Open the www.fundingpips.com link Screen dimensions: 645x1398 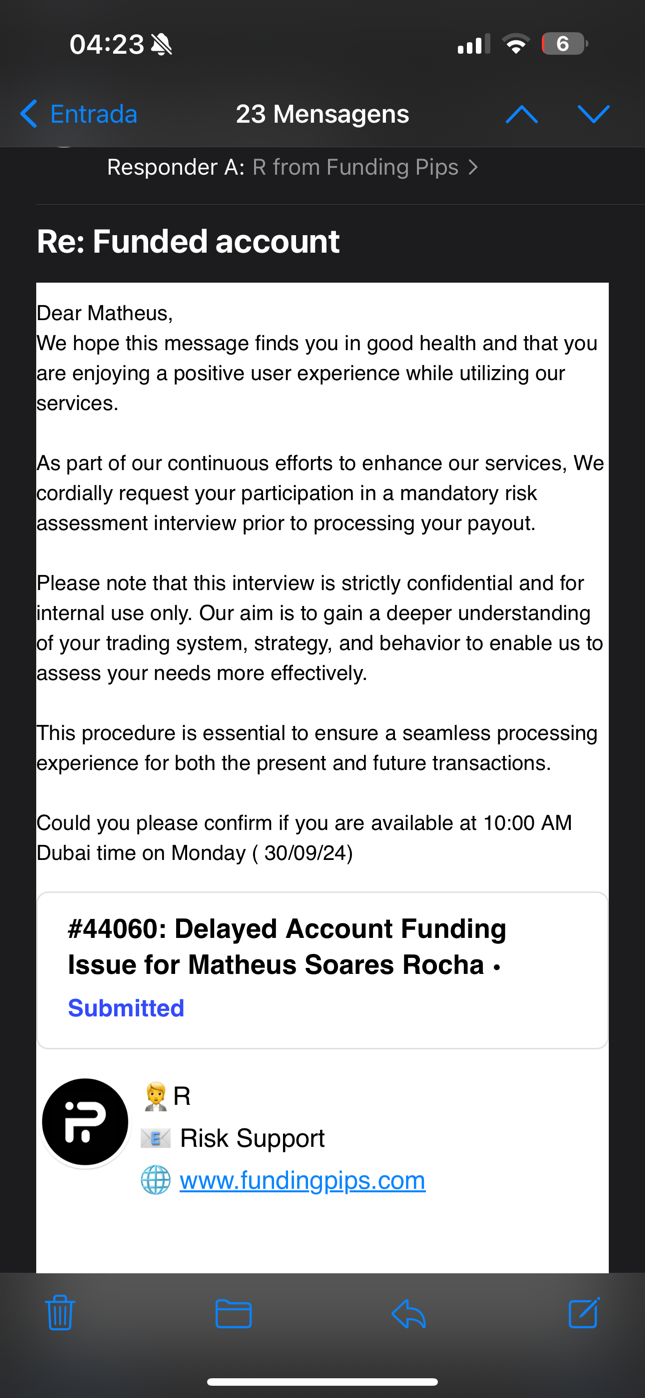click(302, 1180)
